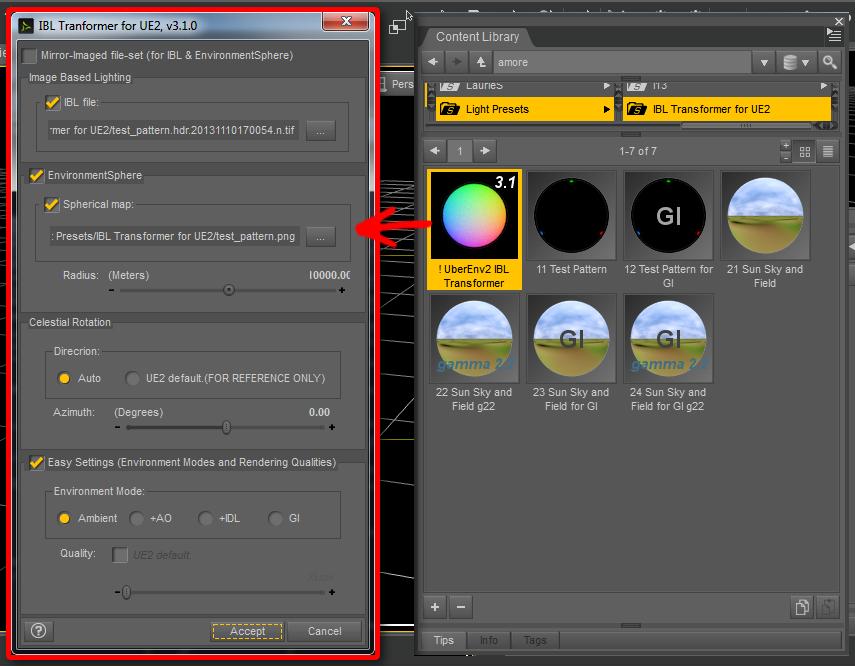This screenshot has width=855, height=666.
Task: Enable Mirror-Imaged file-set checkbox
Action: coord(29,56)
